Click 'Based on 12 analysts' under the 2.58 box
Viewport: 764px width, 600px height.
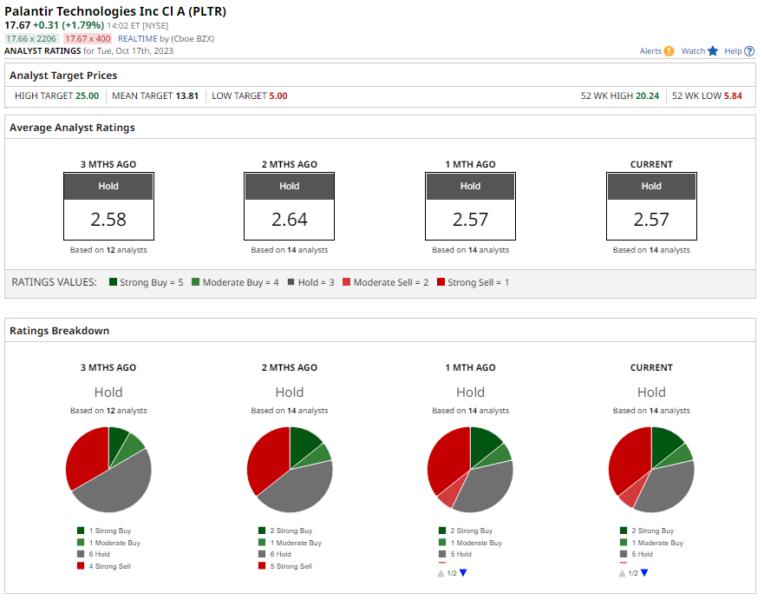[x=108, y=250]
